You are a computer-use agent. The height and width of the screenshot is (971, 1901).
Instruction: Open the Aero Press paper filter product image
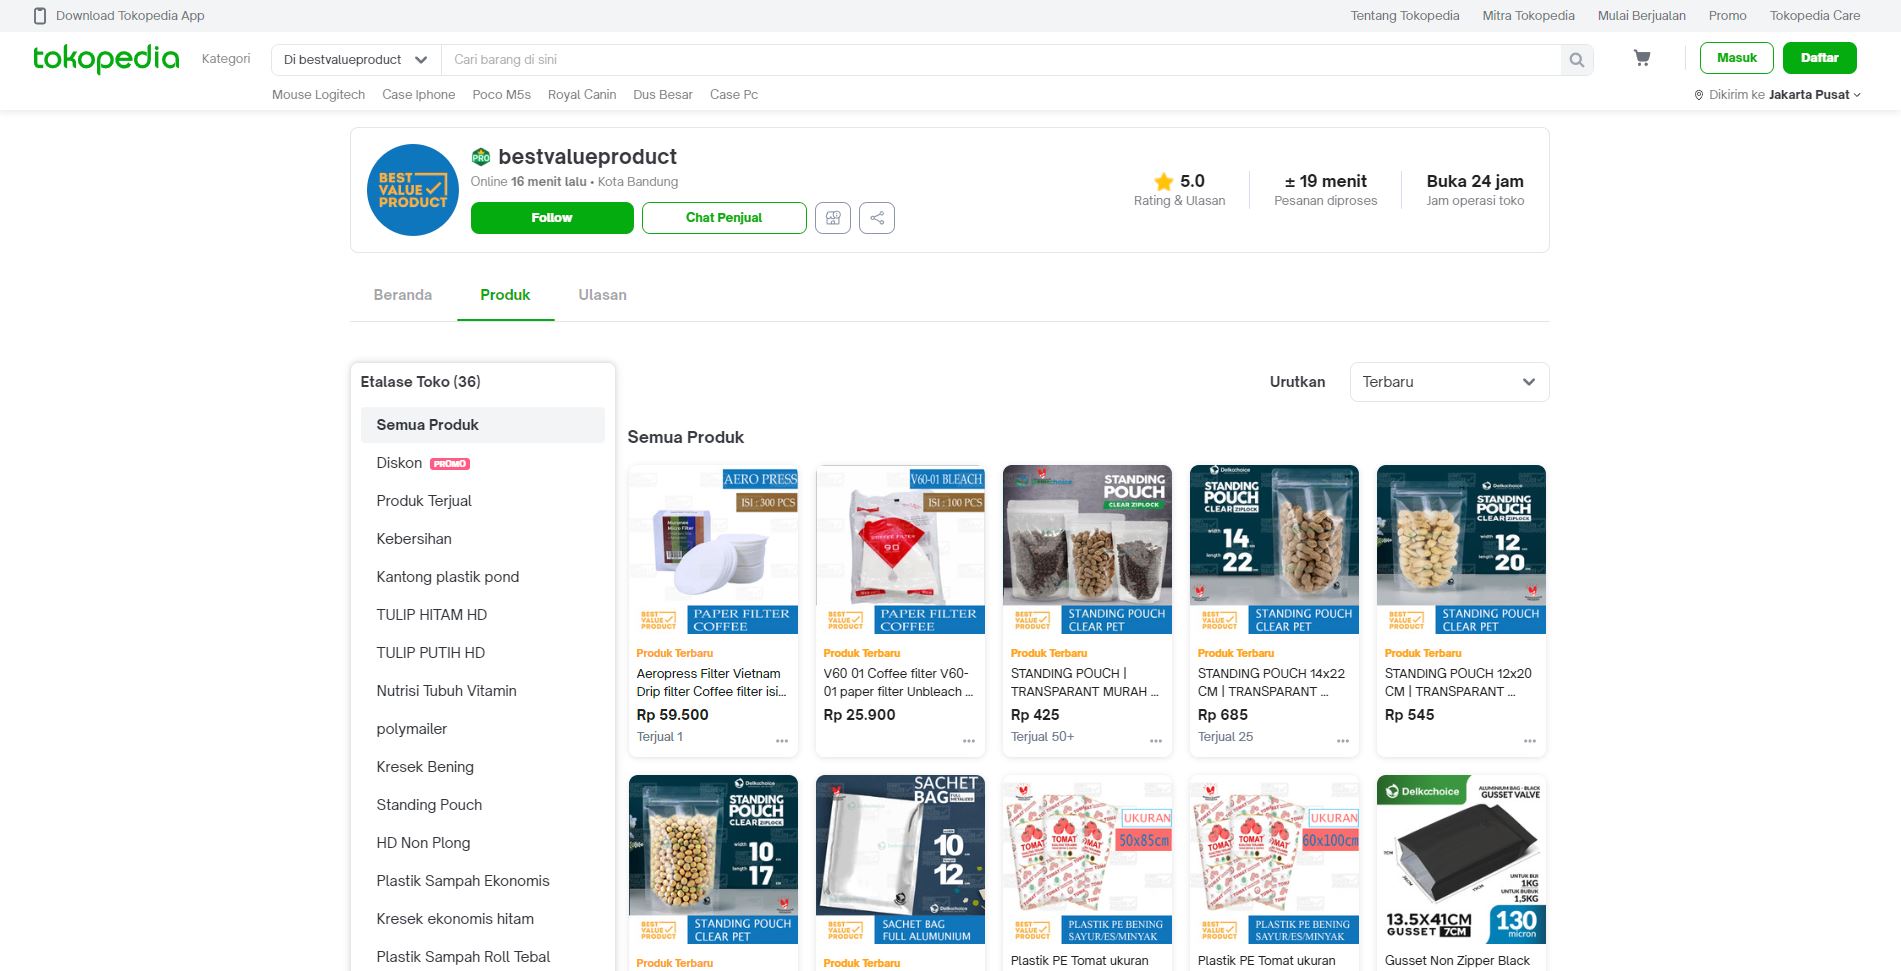click(713, 549)
